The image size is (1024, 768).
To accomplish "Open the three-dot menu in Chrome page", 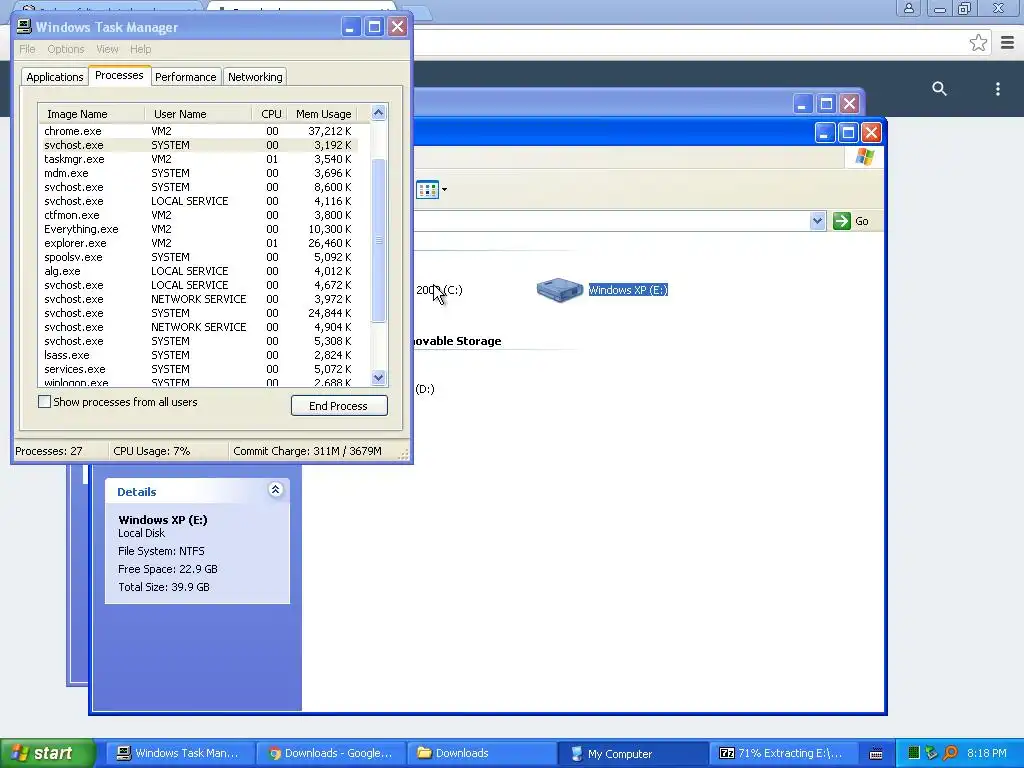I will click(x=997, y=88).
